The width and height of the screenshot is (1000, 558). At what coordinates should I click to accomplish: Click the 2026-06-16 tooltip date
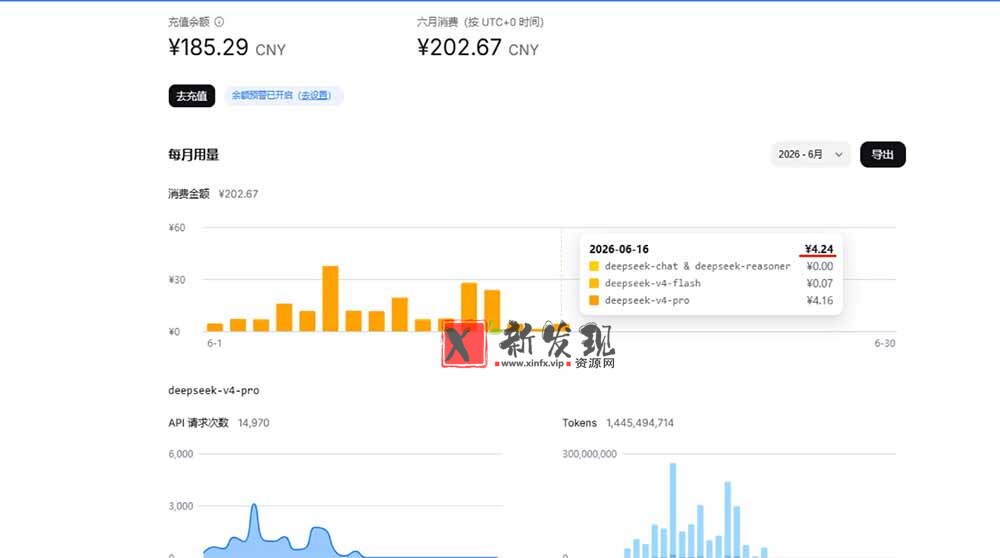coord(619,249)
